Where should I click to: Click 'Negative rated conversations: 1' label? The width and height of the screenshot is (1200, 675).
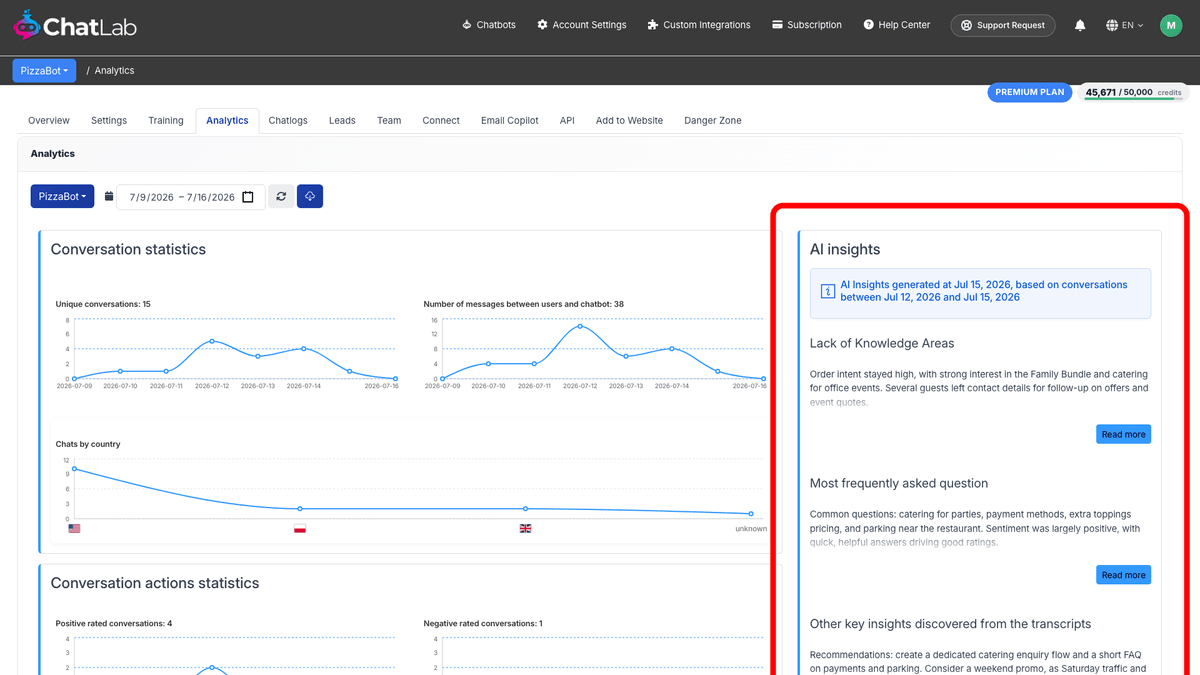click(483, 624)
